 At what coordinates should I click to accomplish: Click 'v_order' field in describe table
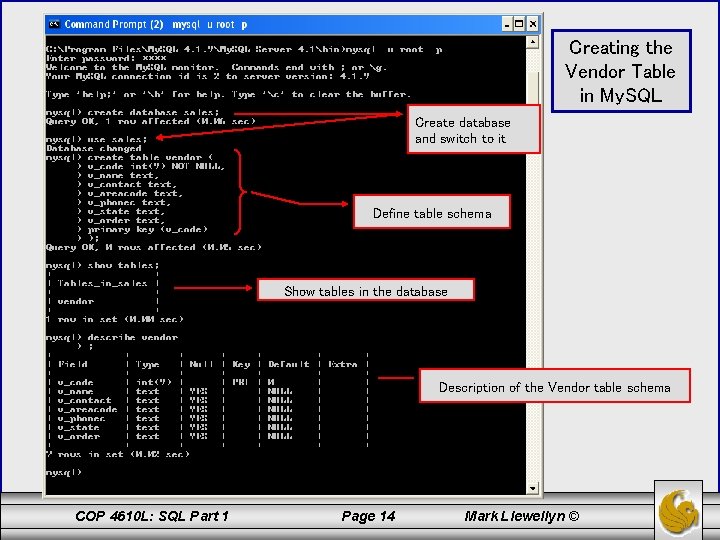pos(79,436)
